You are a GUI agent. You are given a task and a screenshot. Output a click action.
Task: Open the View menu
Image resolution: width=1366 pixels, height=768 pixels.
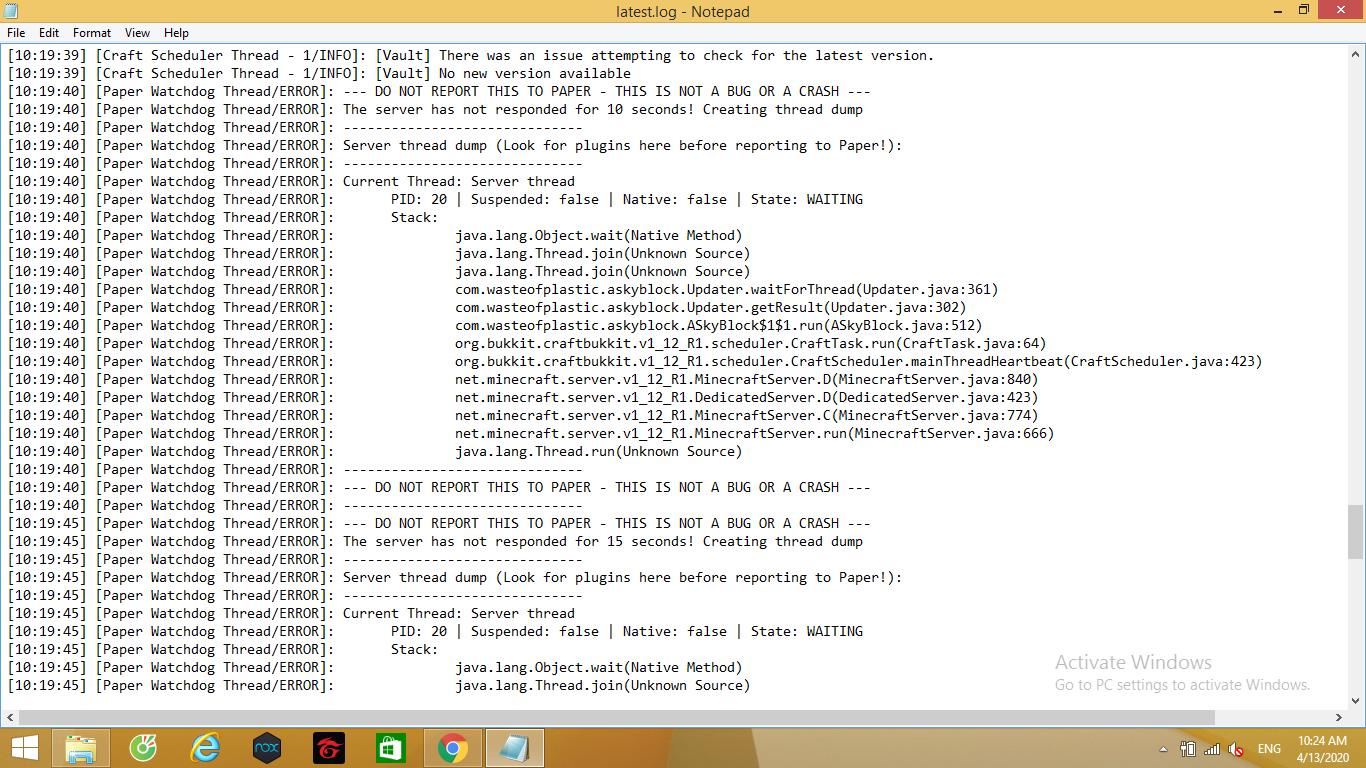pyautogui.click(x=138, y=33)
